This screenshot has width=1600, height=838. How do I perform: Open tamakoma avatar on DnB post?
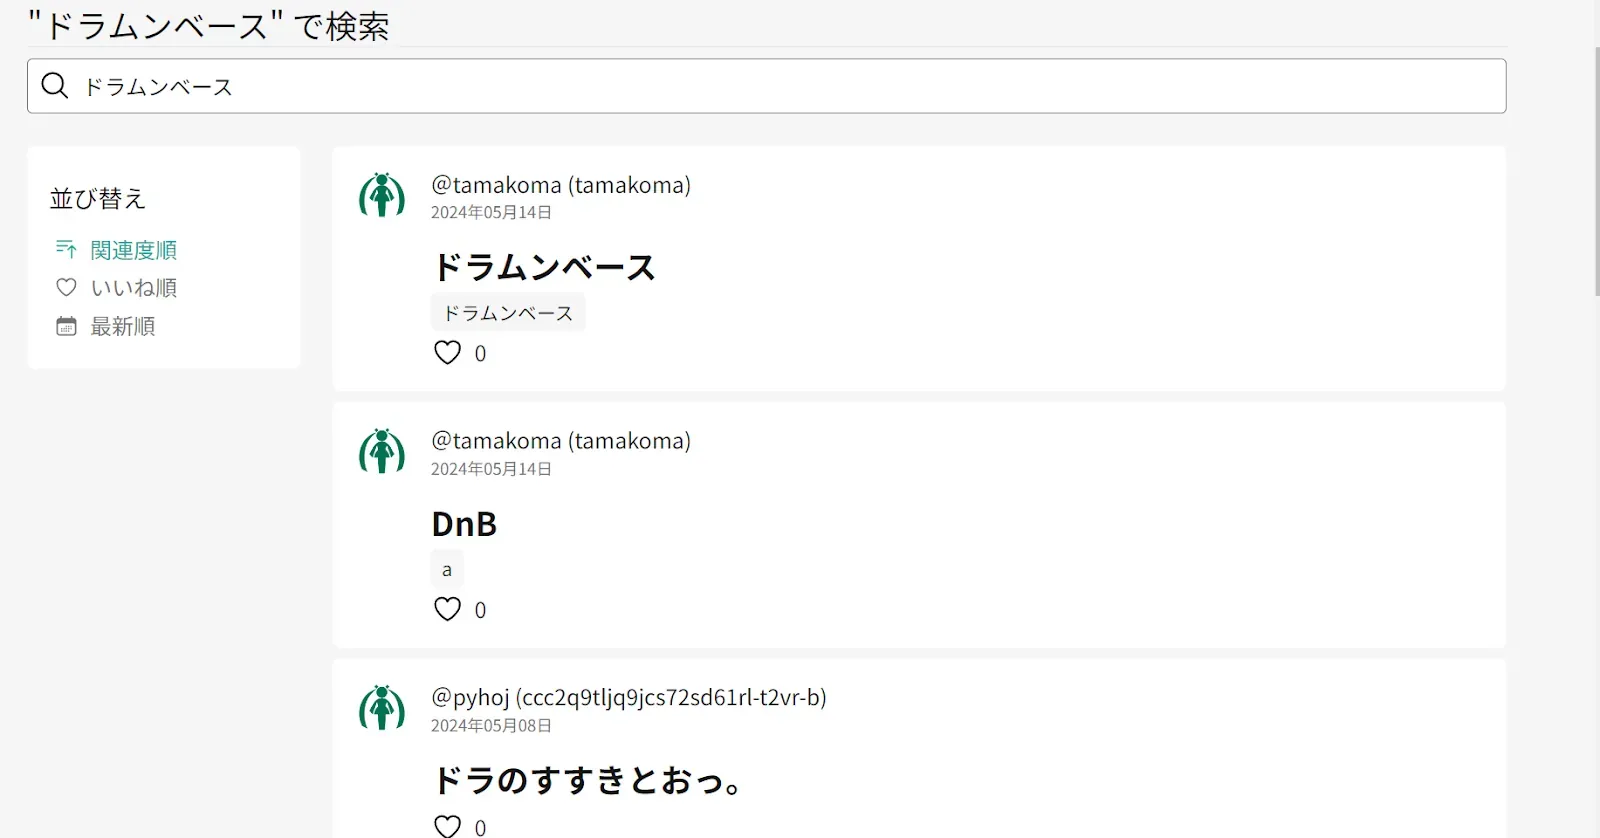[x=382, y=452]
